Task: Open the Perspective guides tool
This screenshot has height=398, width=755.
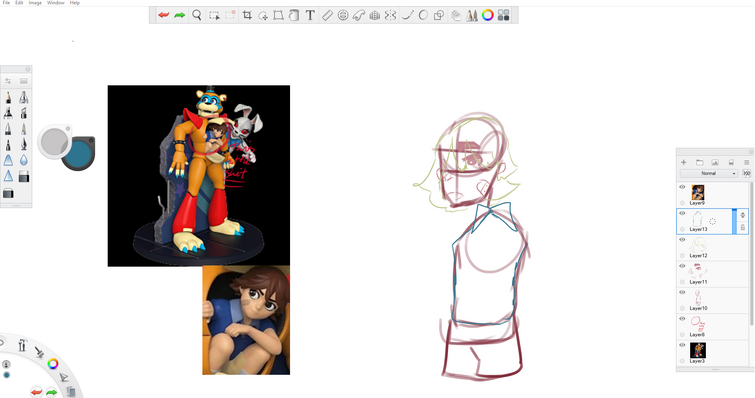Action: pyautogui.click(x=375, y=15)
